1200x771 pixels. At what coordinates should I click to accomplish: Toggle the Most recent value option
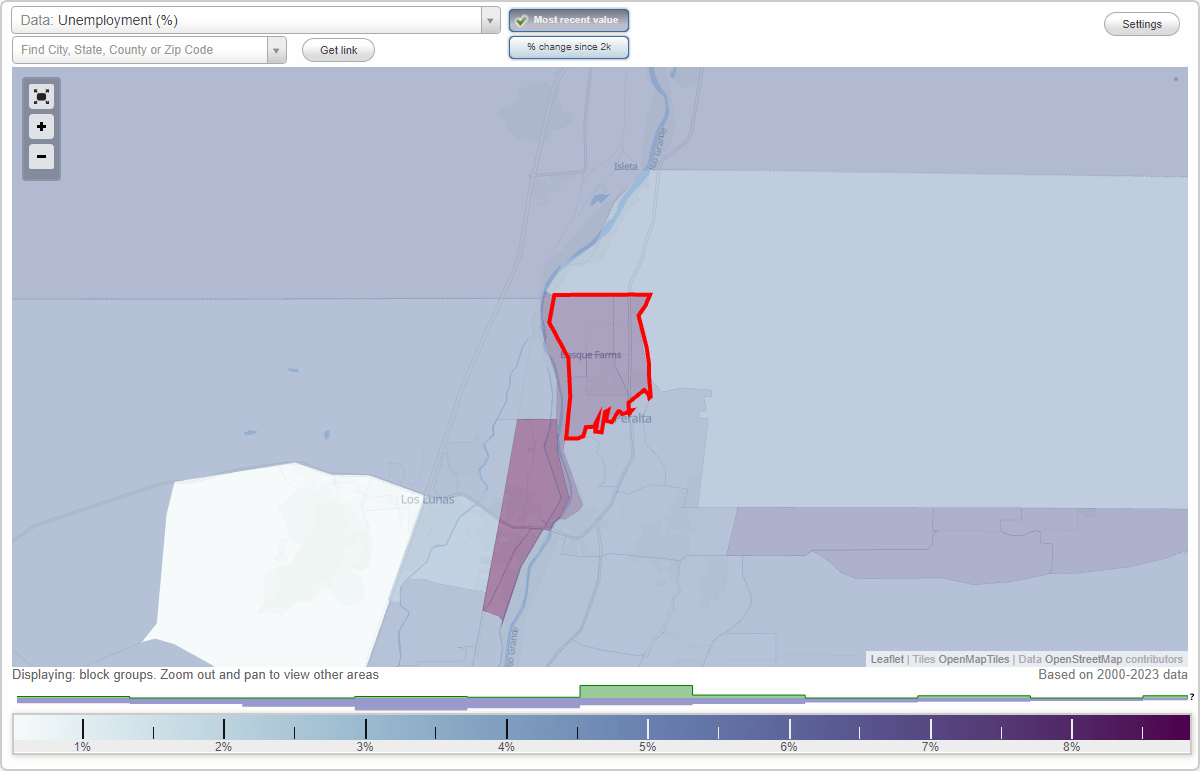point(569,20)
